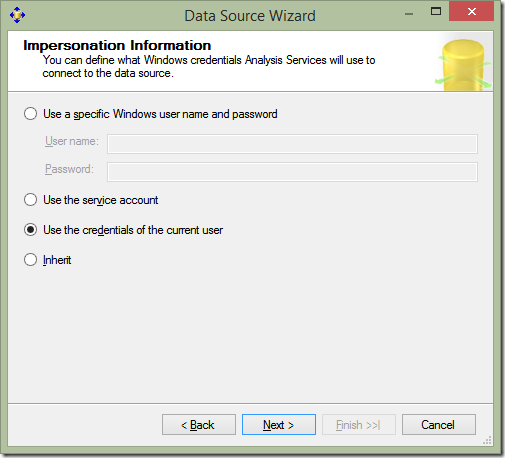Go to previous step with Back button
Viewport: 505px width, 458px height.
click(199, 425)
